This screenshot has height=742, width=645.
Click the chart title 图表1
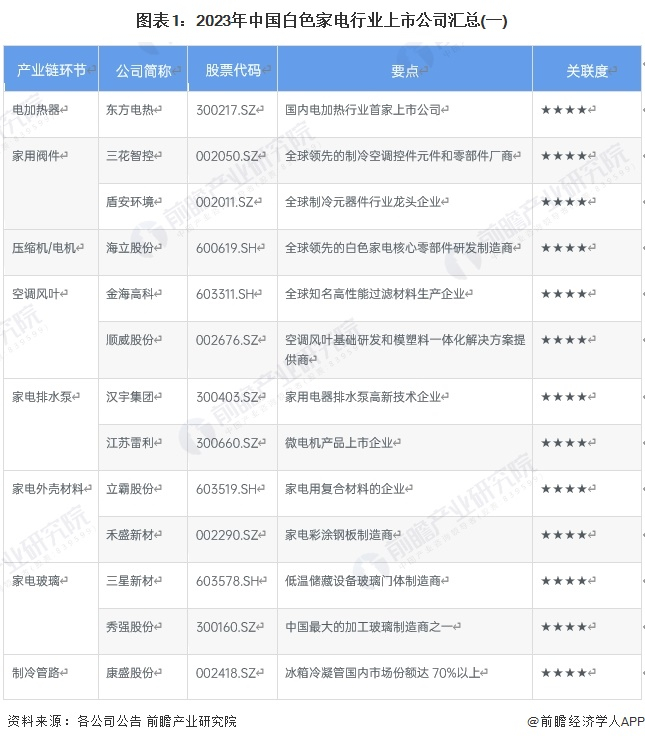point(322,20)
